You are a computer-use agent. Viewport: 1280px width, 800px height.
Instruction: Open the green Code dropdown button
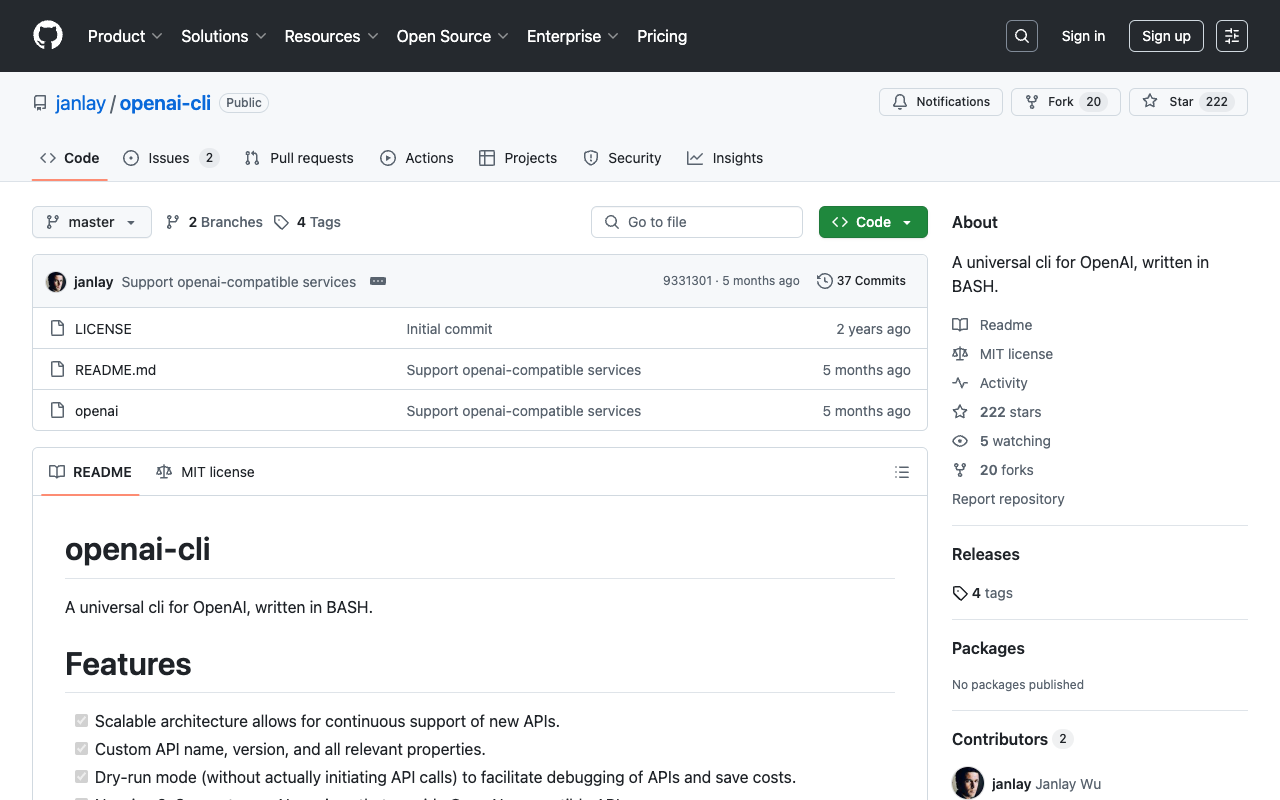[x=873, y=222]
